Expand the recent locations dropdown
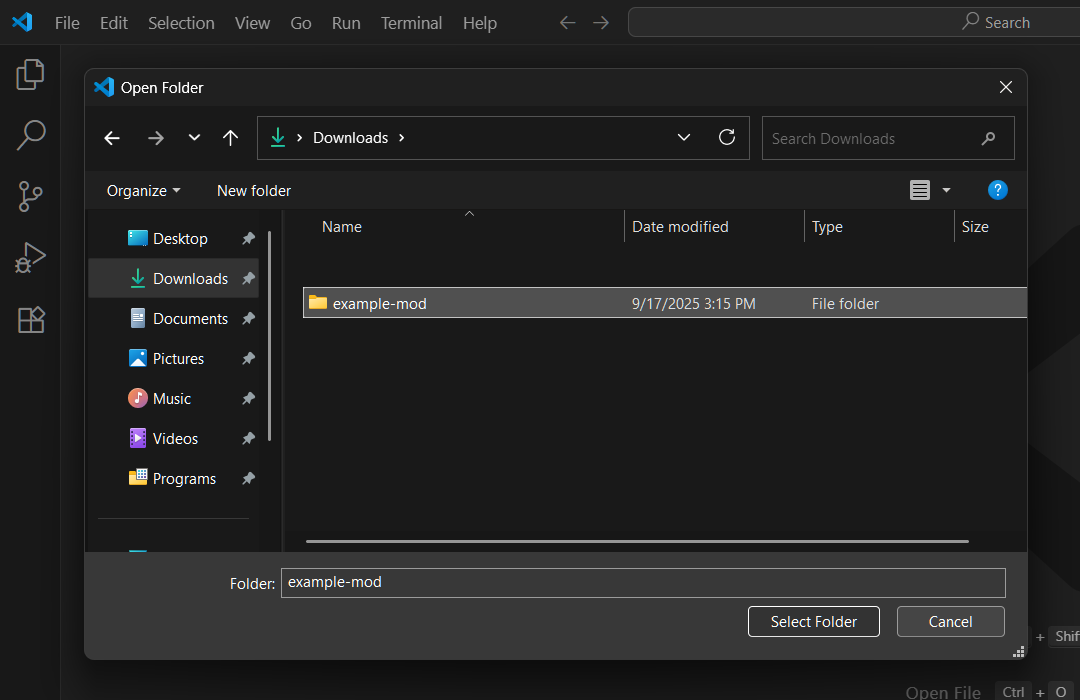The image size is (1080, 700). click(194, 138)
